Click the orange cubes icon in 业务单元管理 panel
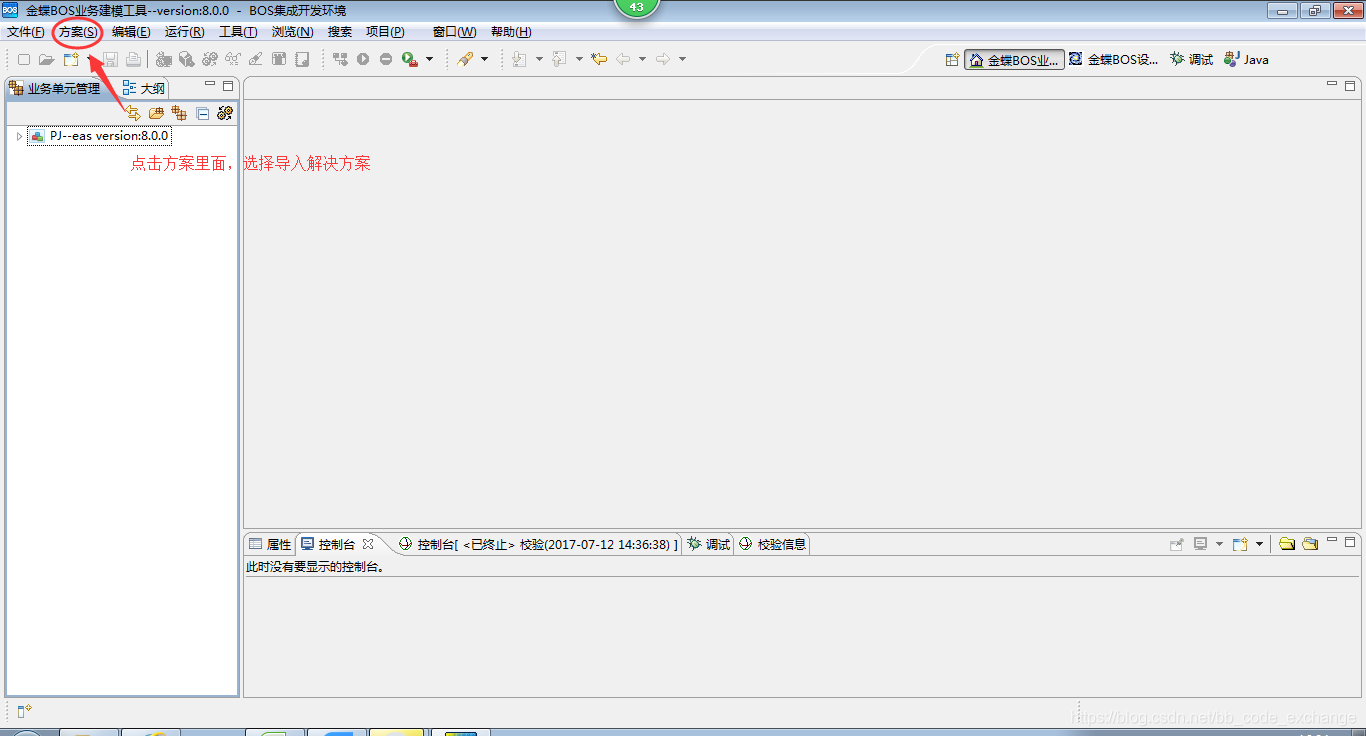This screenshot has width=1366, height=736. click(x=179, y=113)
